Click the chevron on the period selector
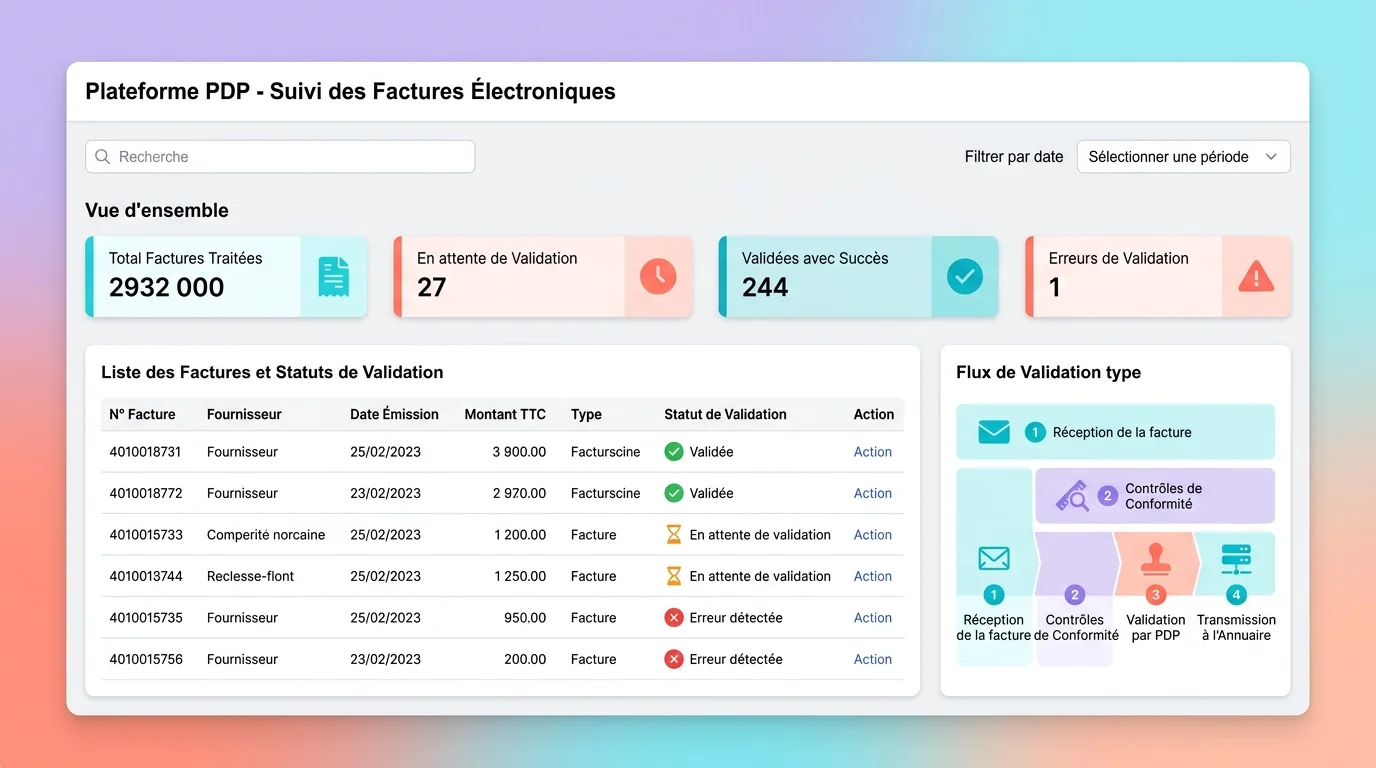Image resolution: width=1376 pixels, height=768 pixels. click(x=1271, y=156)
